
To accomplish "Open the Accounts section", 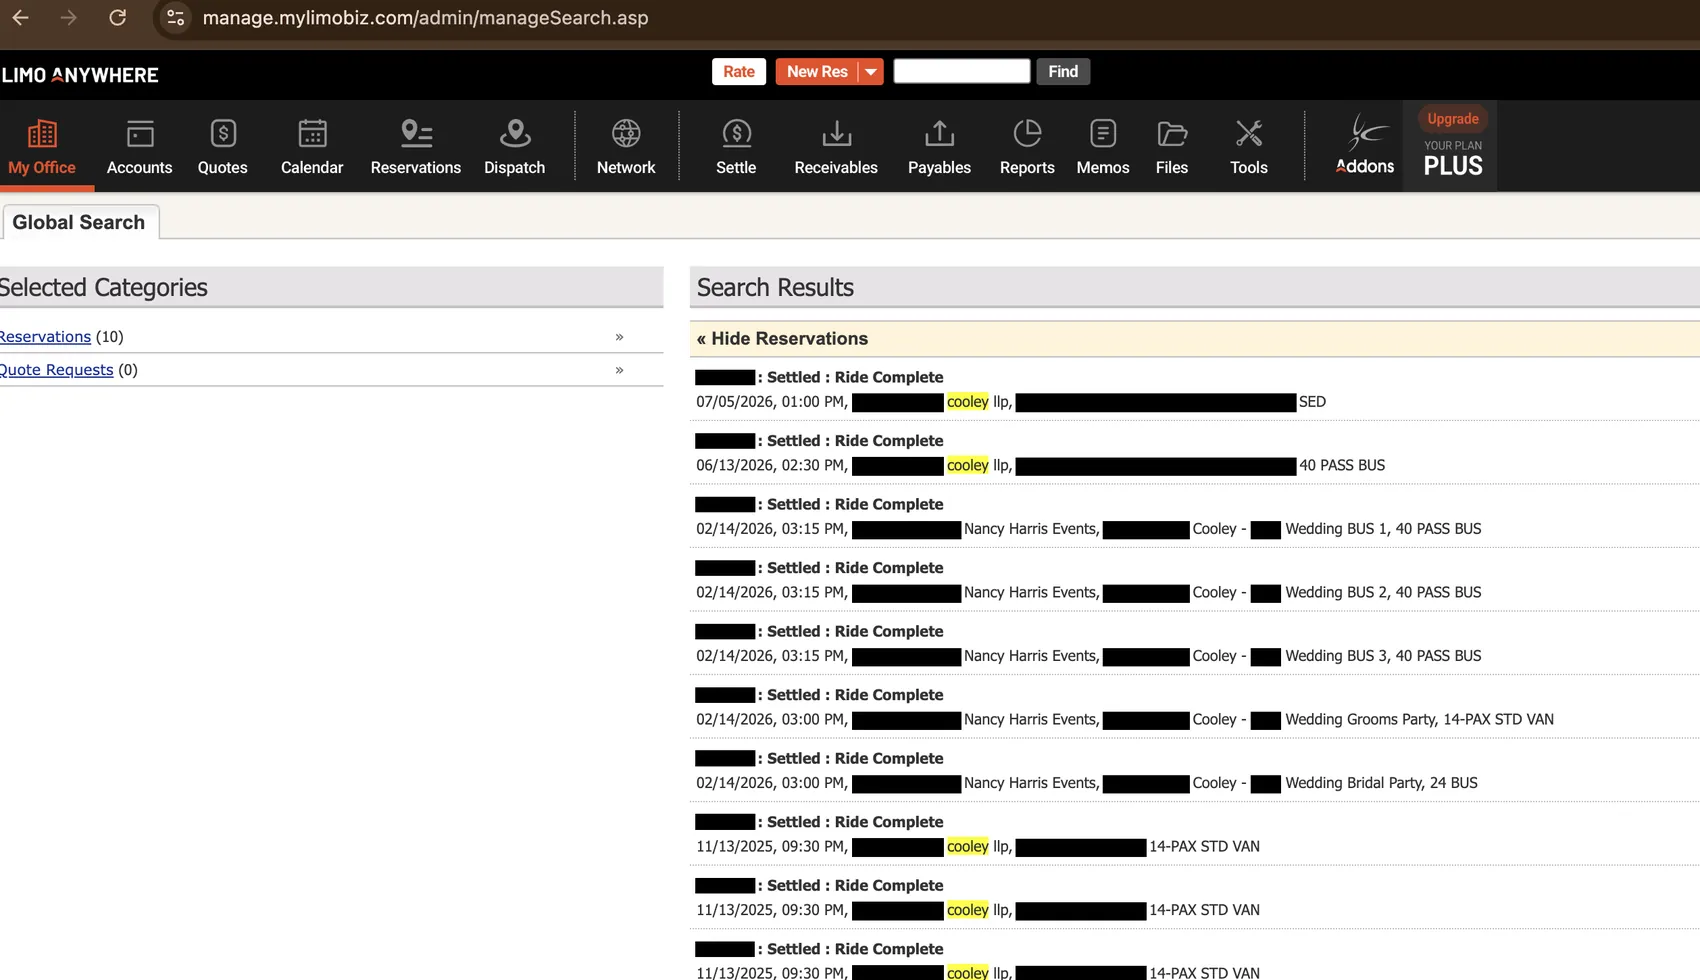I will (x=140, y=146).
